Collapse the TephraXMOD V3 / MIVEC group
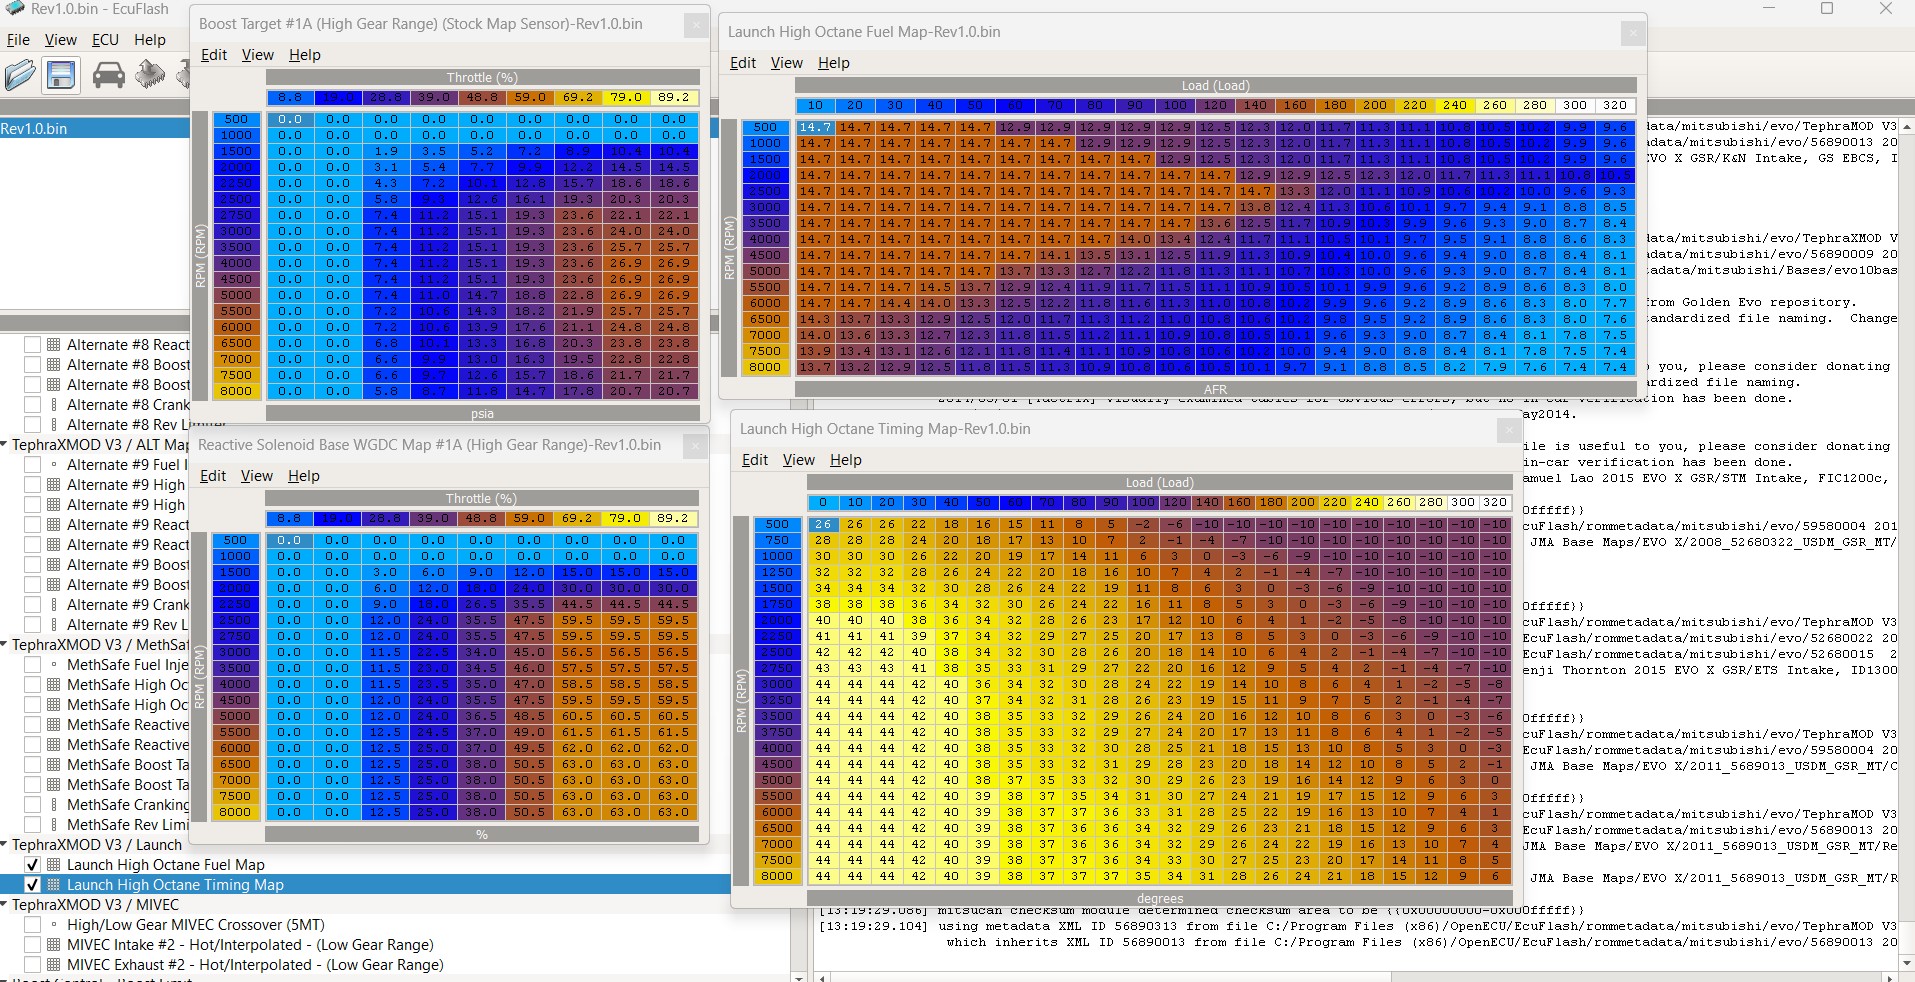The height and width of the screenshot is (982, 1915). coord(5,905)
